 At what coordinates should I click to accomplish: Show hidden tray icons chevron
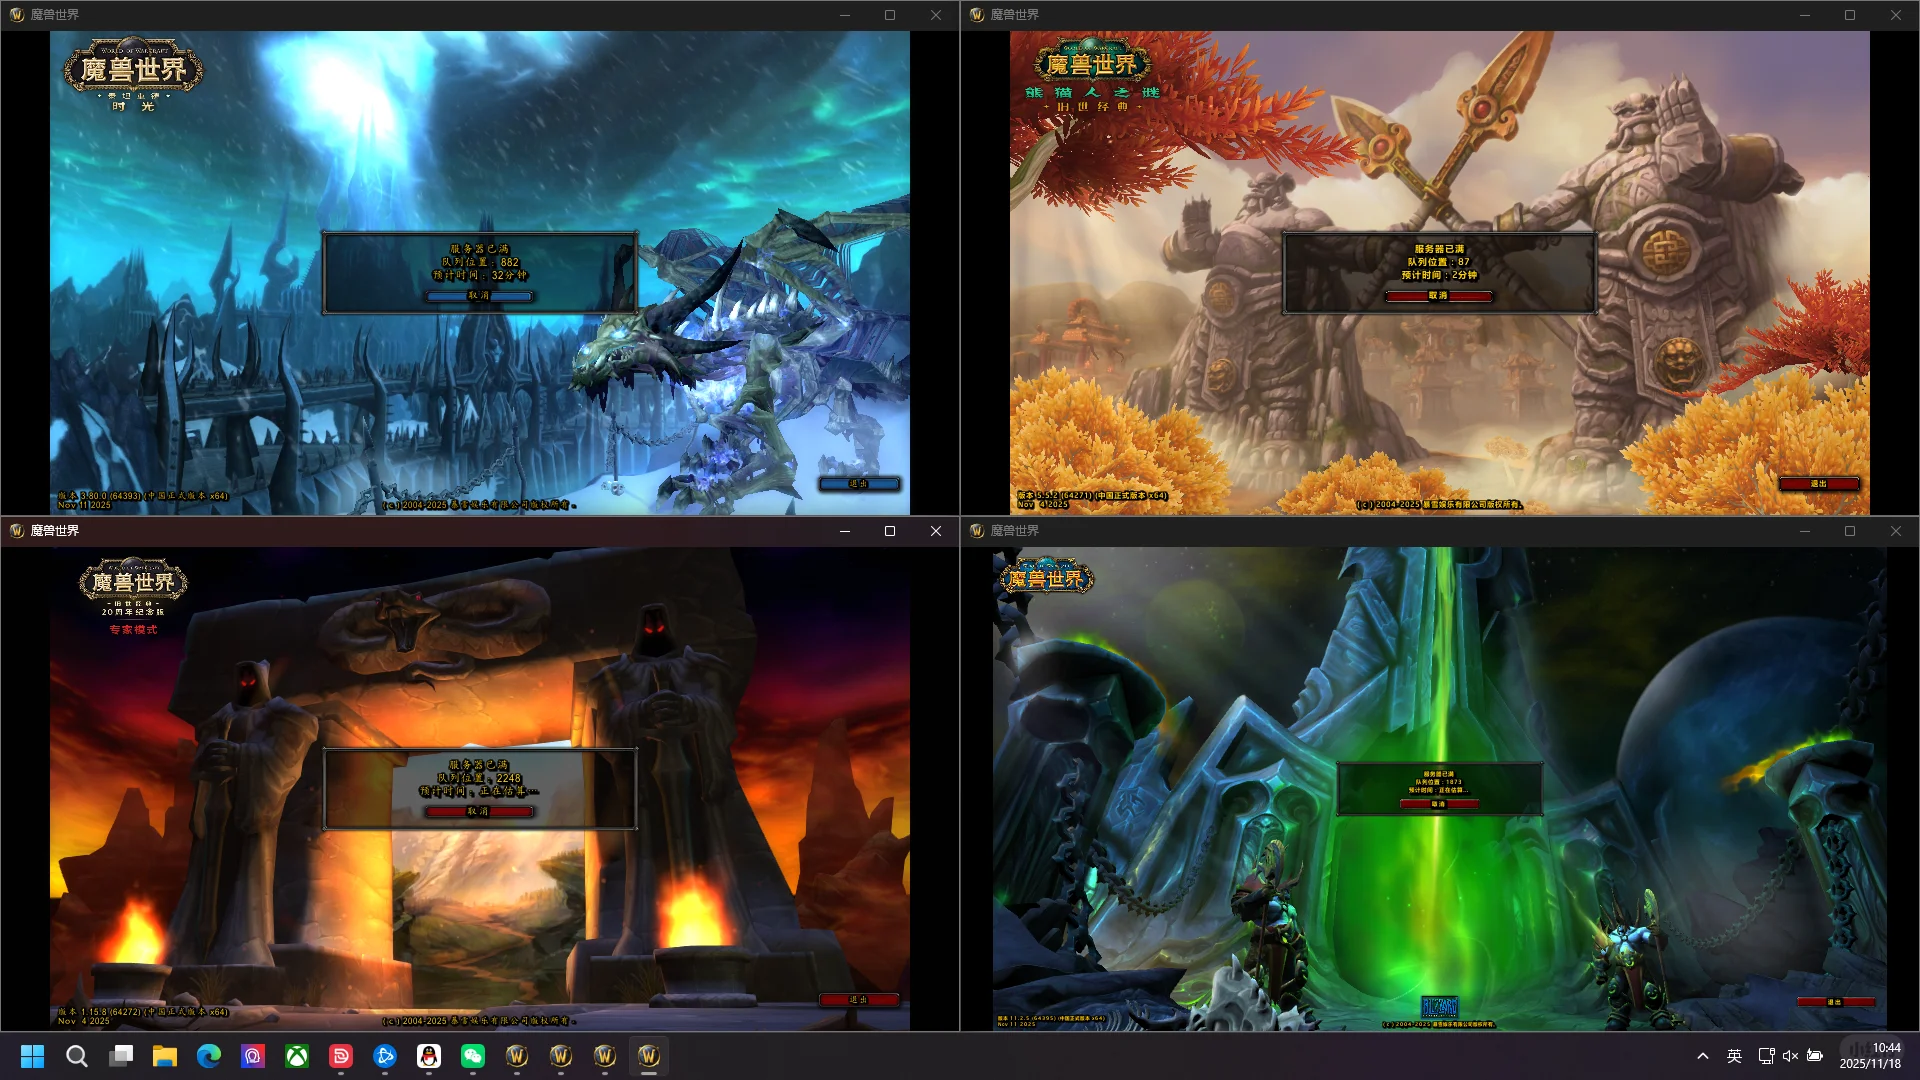point(1703,1056)
